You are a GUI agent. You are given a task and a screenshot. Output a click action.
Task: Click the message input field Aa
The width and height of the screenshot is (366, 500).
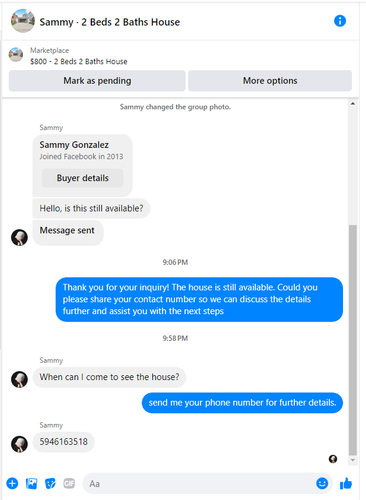coord(200,483)
